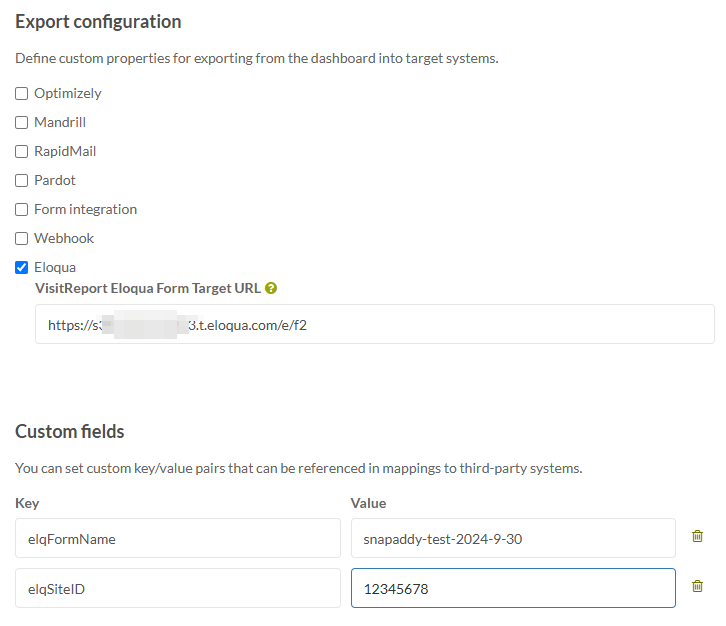
Task: Click the help icon beside Eloqua Form Target URL
Action: tap(271, 288)
